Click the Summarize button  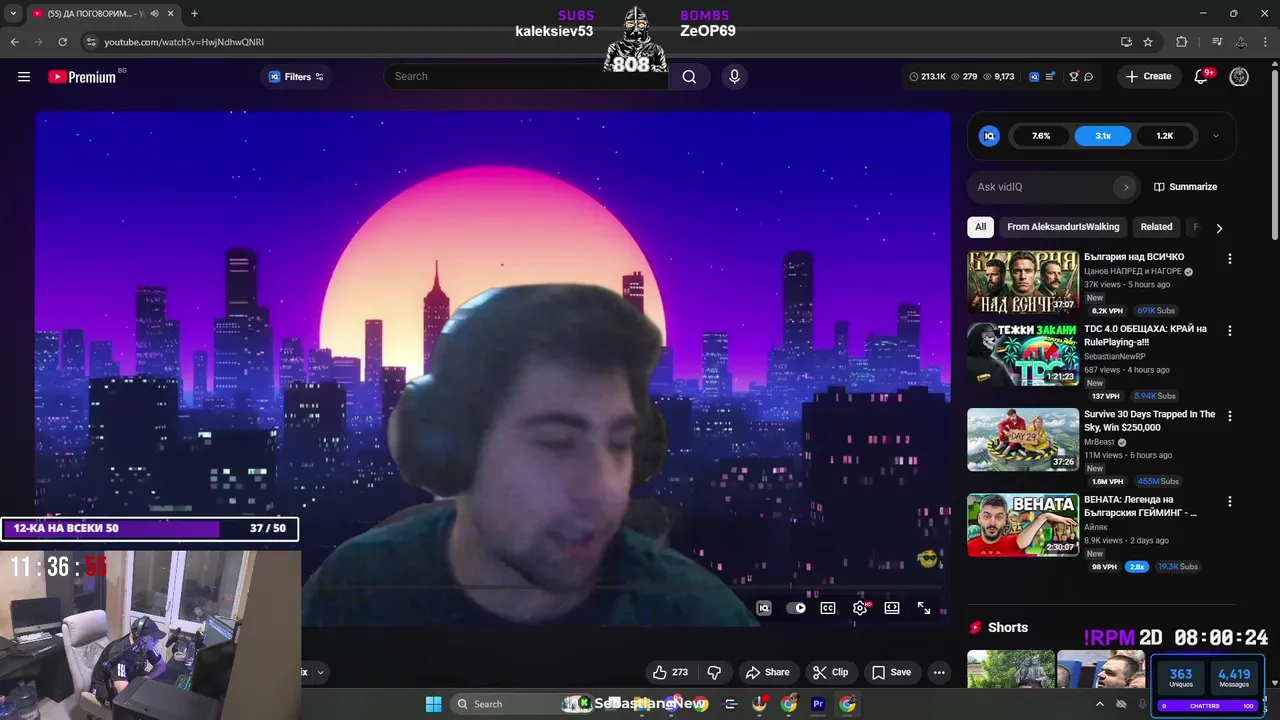pos(1185,187)
